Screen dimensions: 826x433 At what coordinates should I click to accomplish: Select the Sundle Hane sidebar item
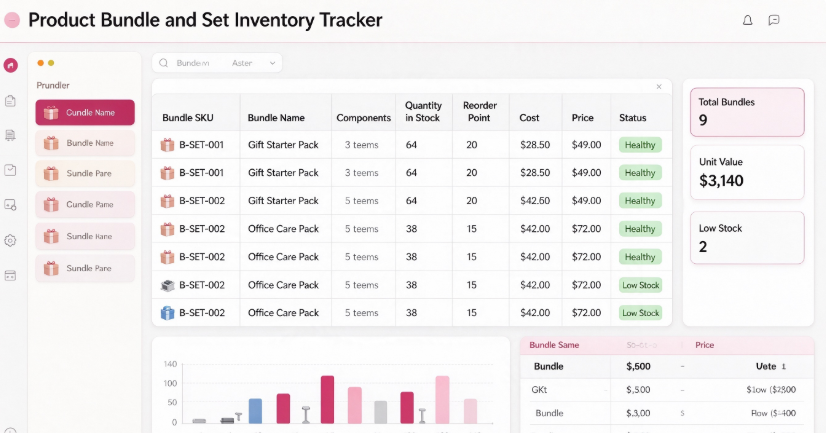pos(85,237)
